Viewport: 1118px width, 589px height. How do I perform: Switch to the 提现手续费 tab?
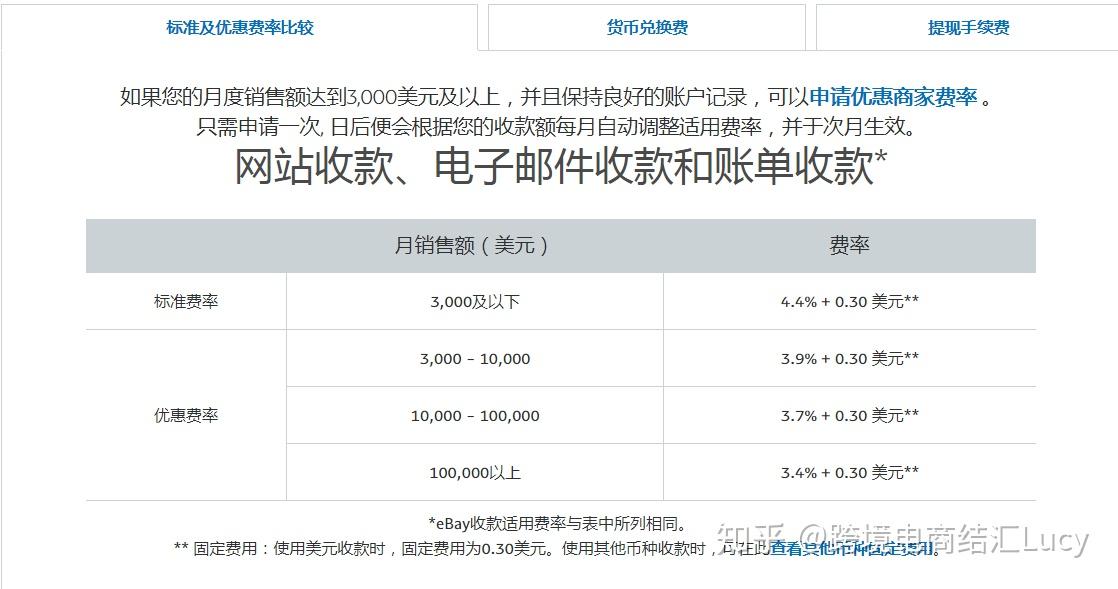coord(968,28)
